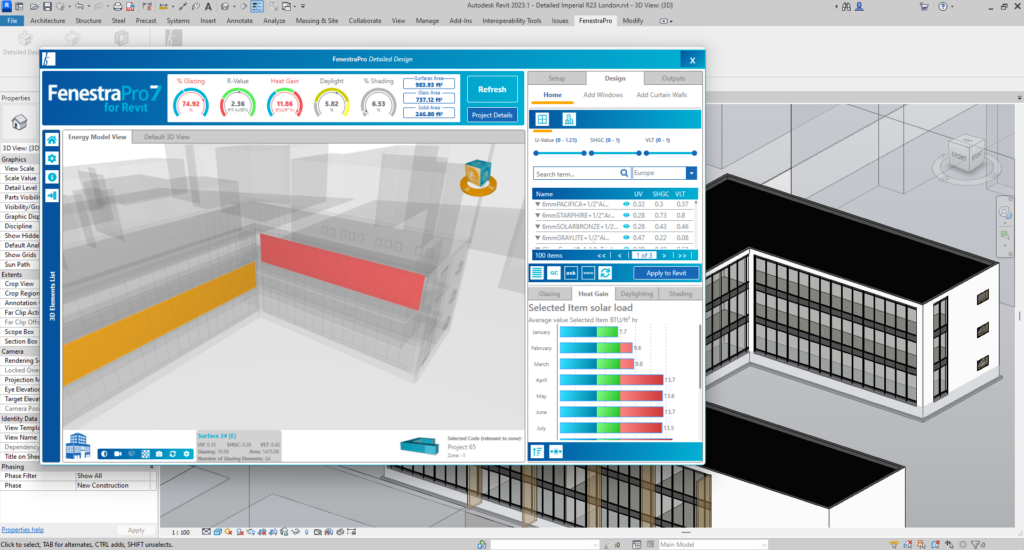This screenshot has height=550, width=1024.
Task: Adjust the U-Value range slider
Action: click(560, 153)
